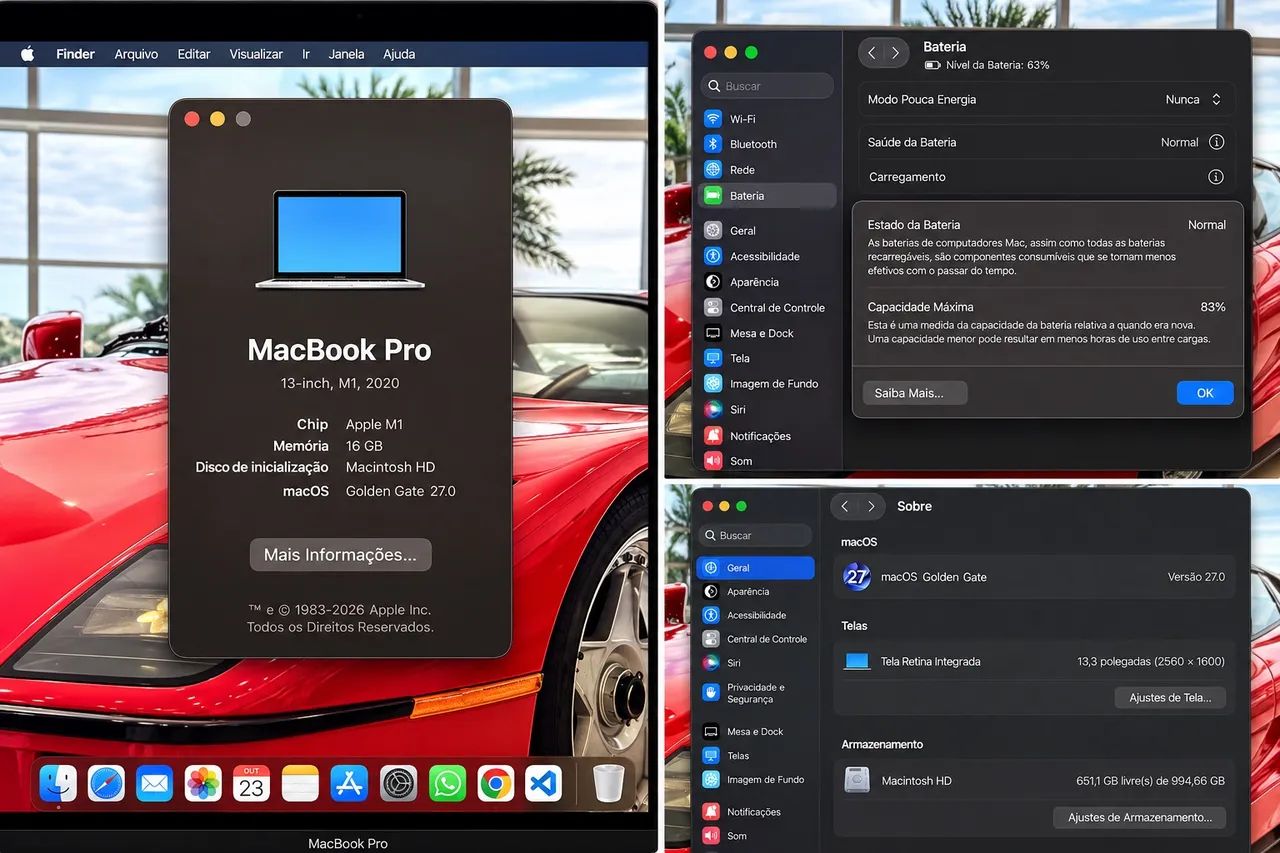Screen dimensions: 1280x853
Task: Open the Mail app in the Dock
Action: click(154, 783)
